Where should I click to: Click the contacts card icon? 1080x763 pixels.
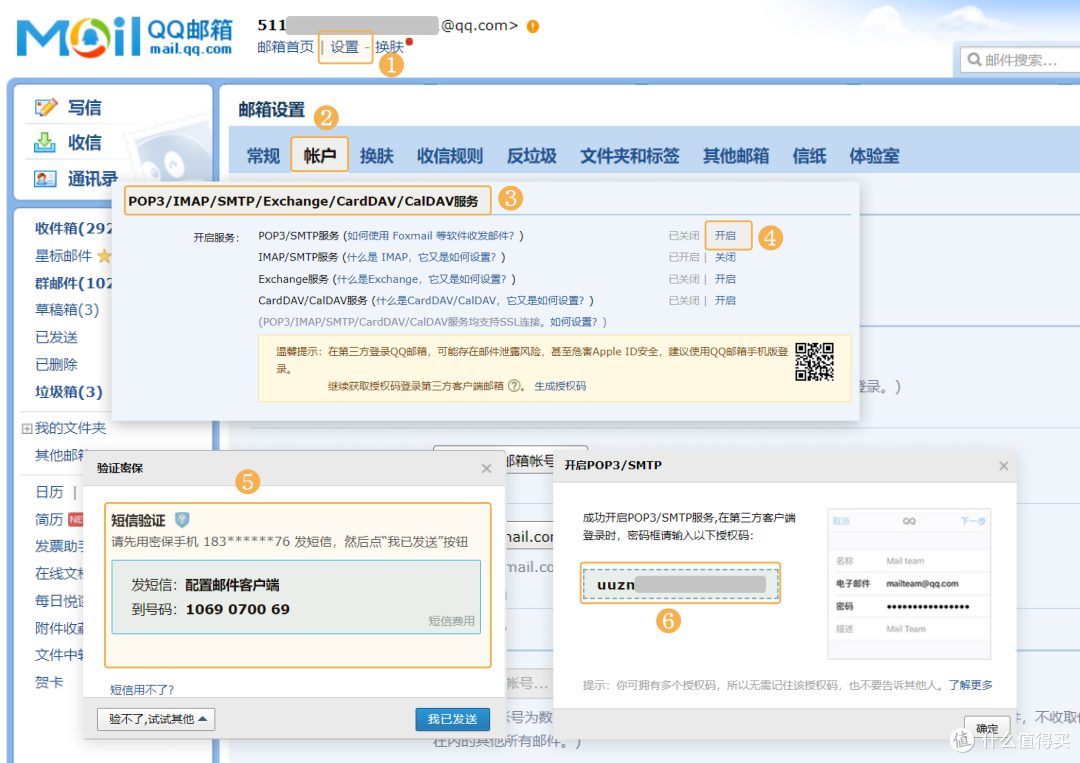pos(45,179)
